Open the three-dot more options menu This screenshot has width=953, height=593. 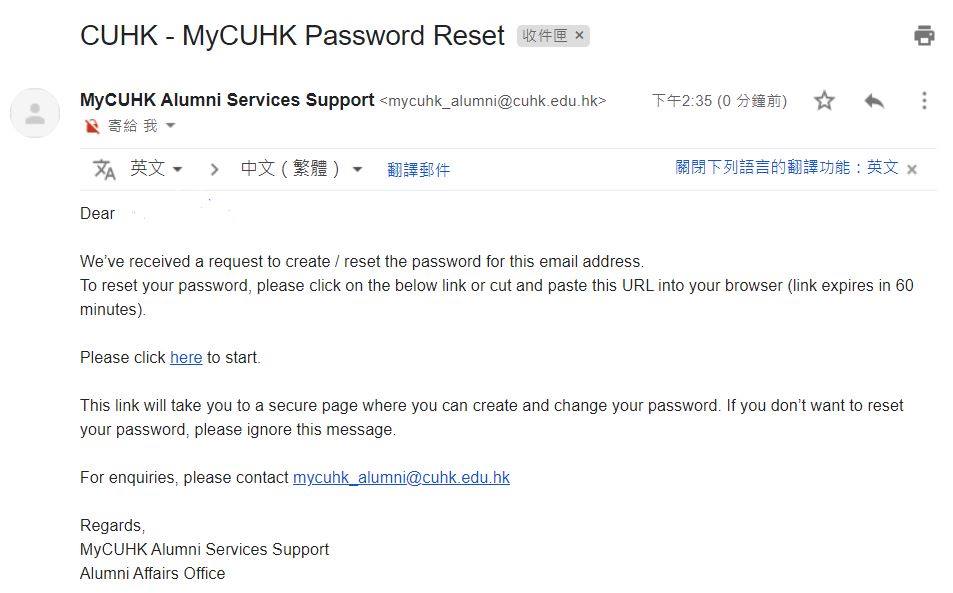pos(924,100)
